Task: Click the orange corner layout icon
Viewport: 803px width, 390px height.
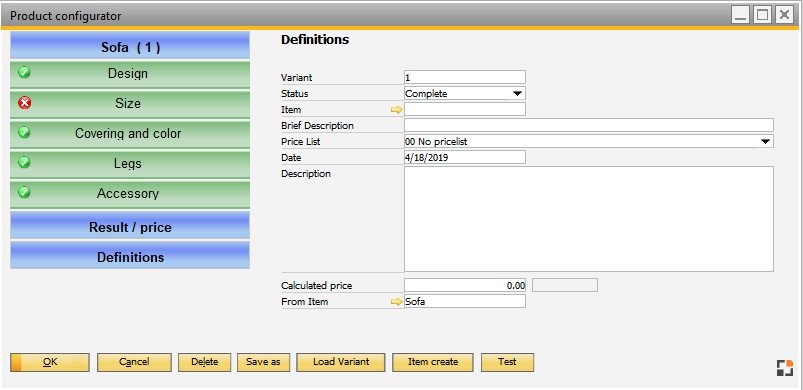Action: [784, 368]
